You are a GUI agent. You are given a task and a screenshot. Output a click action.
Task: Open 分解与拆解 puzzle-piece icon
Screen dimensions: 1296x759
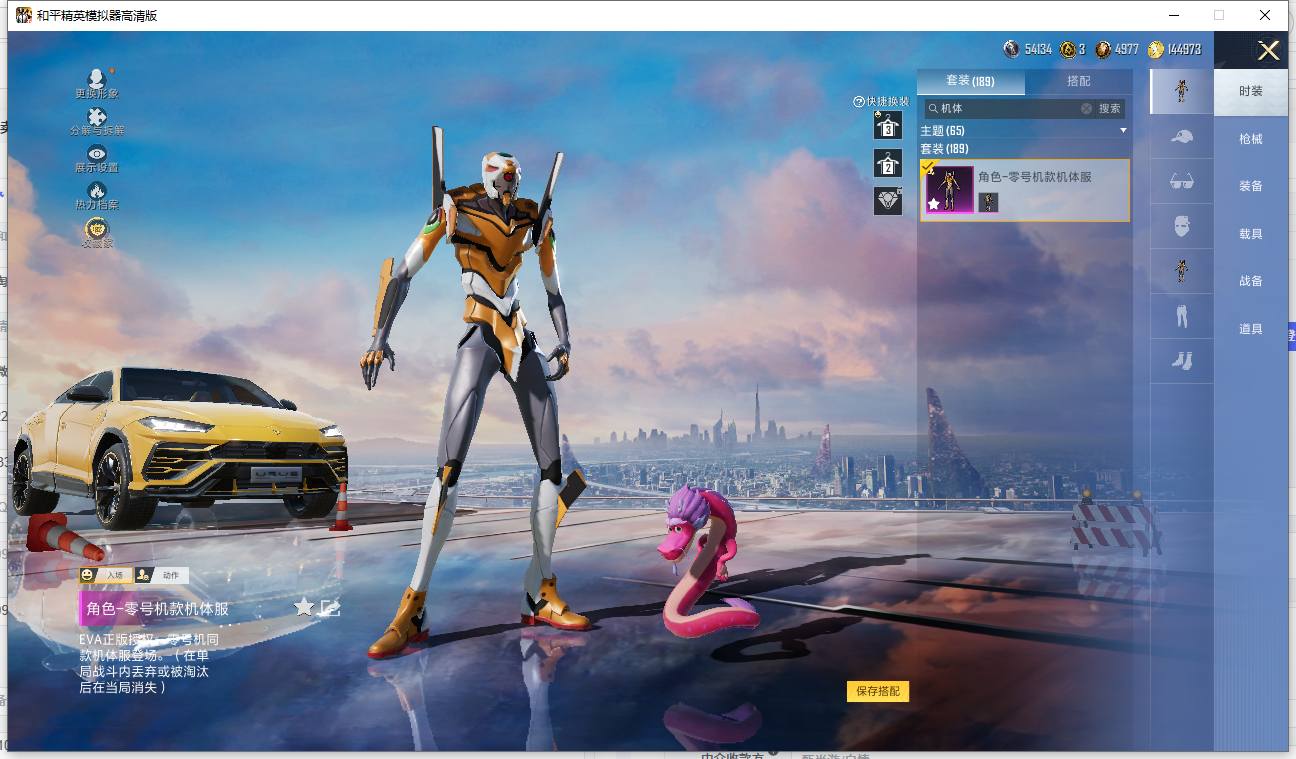pyautogui.click(x=96, y=117)
